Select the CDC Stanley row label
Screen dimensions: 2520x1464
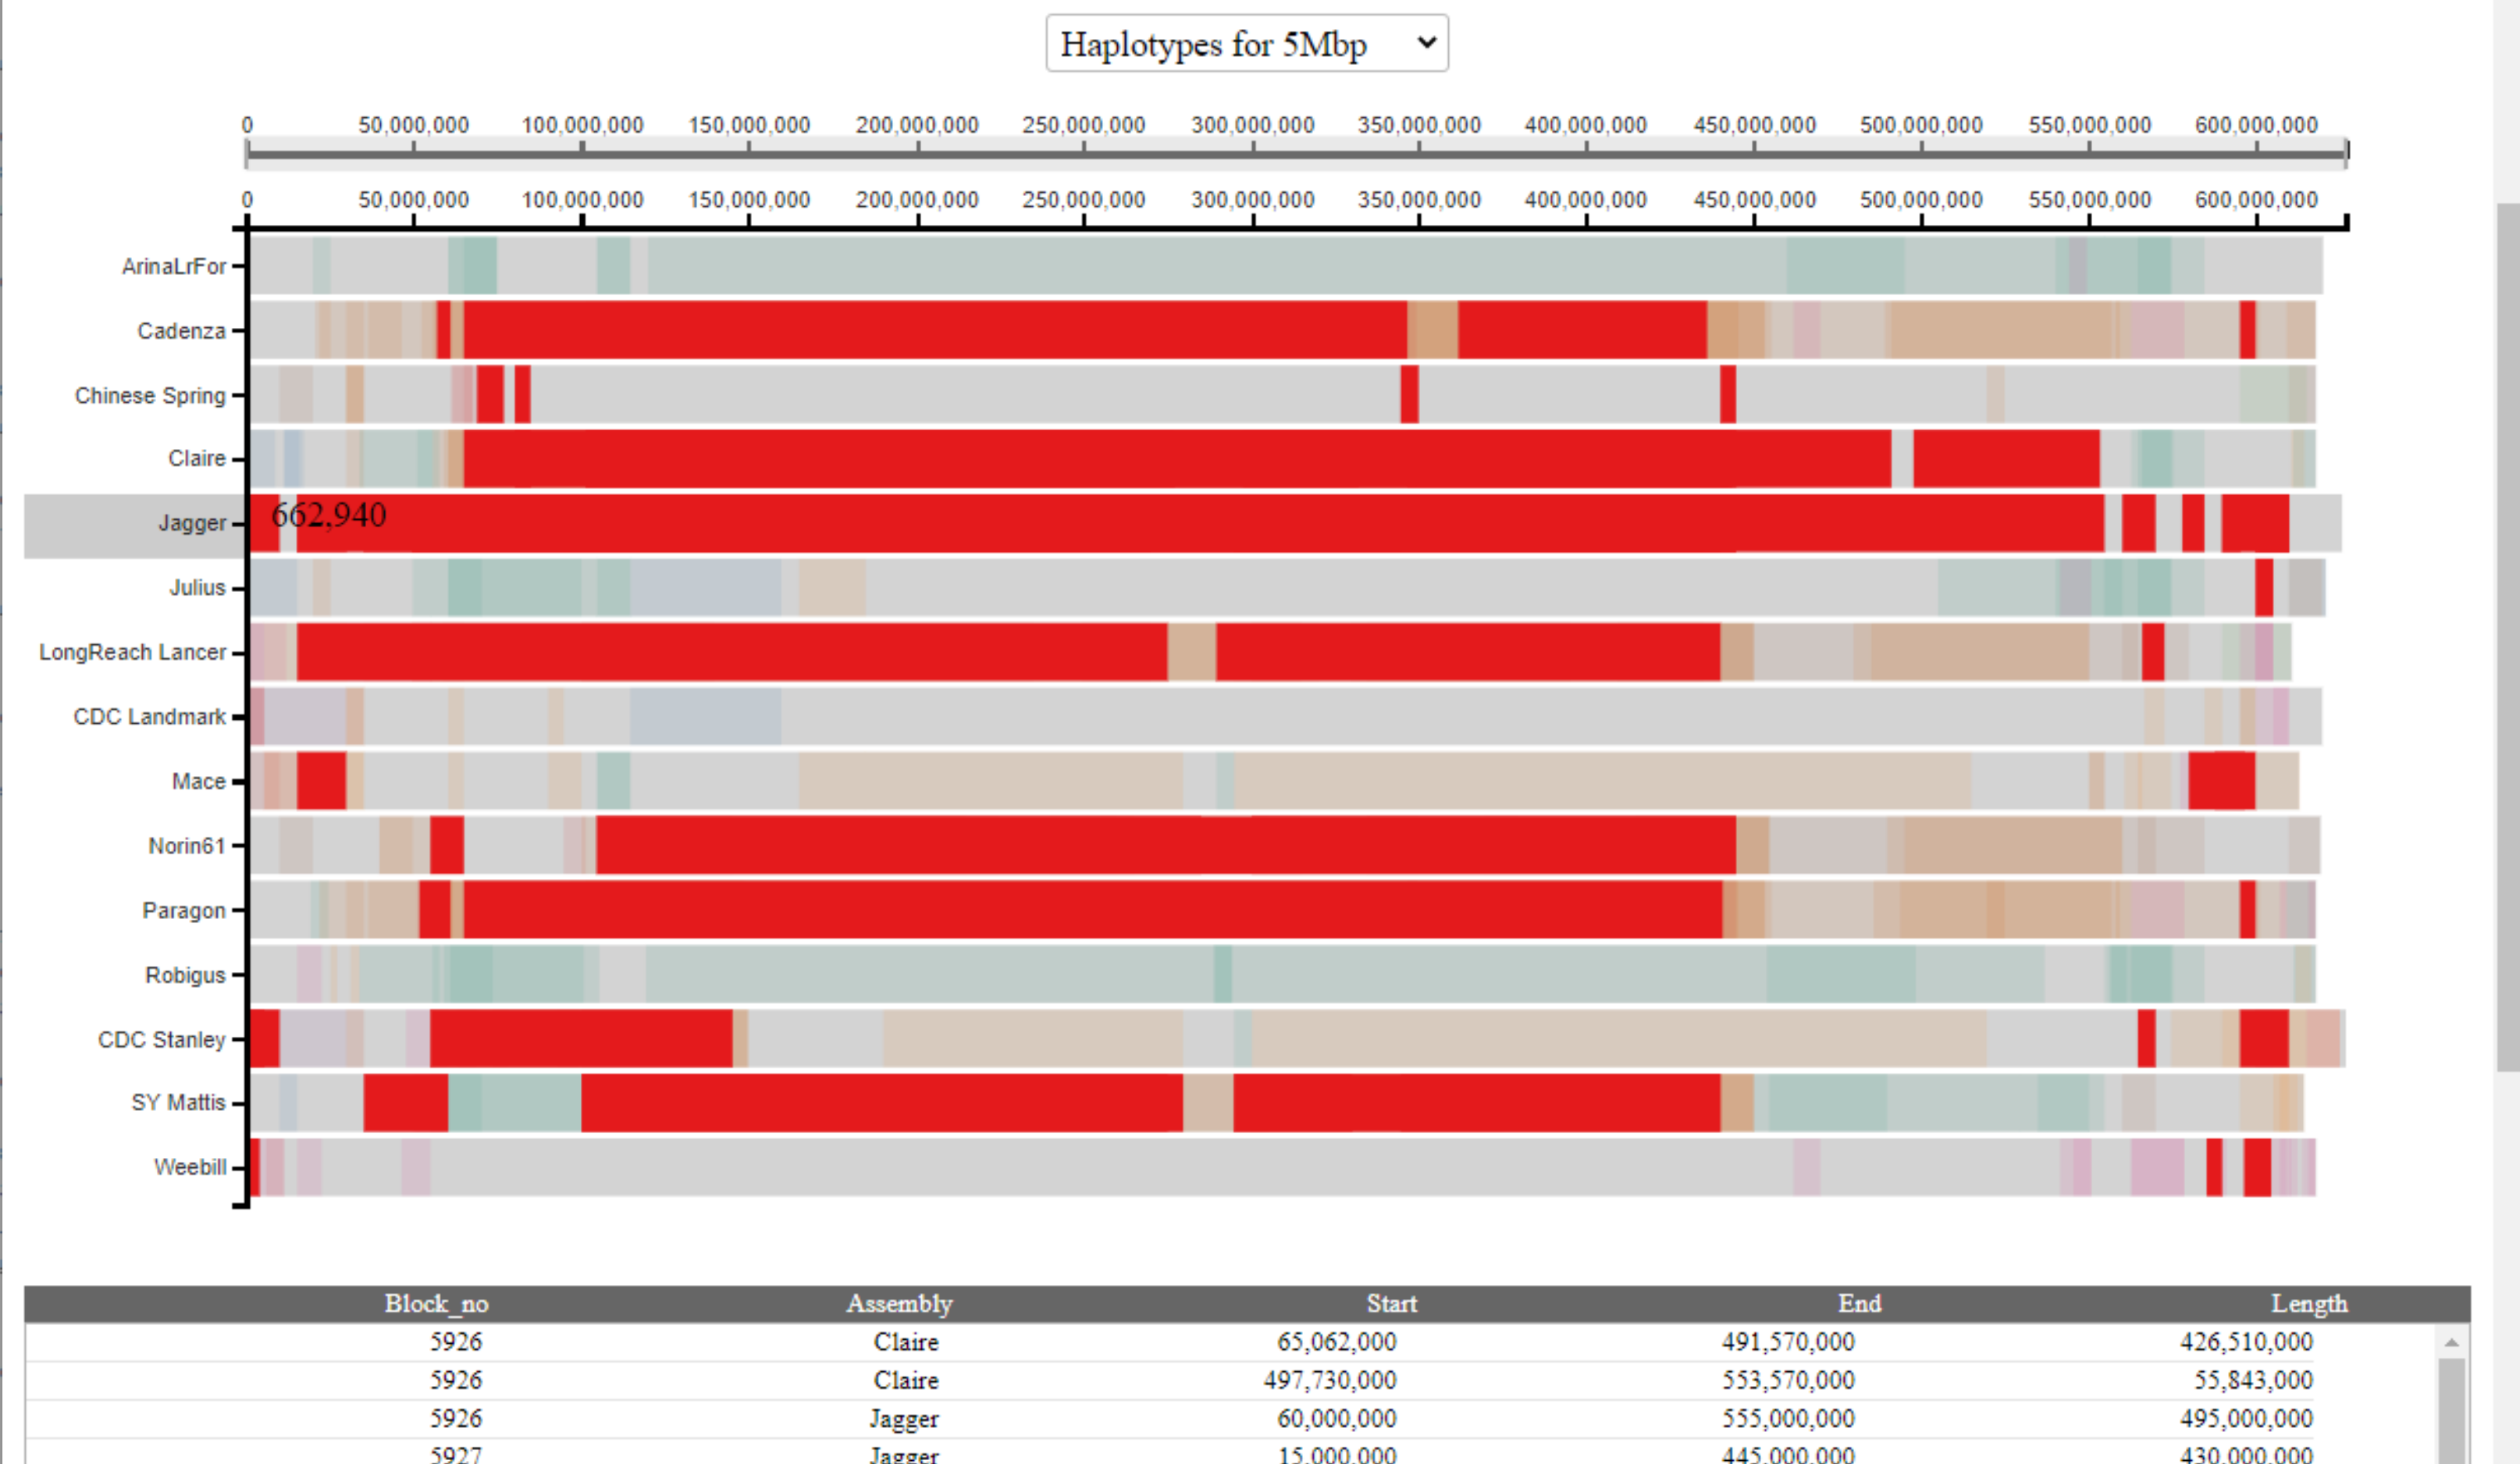pyautogui.click(x=161, y=1040)
